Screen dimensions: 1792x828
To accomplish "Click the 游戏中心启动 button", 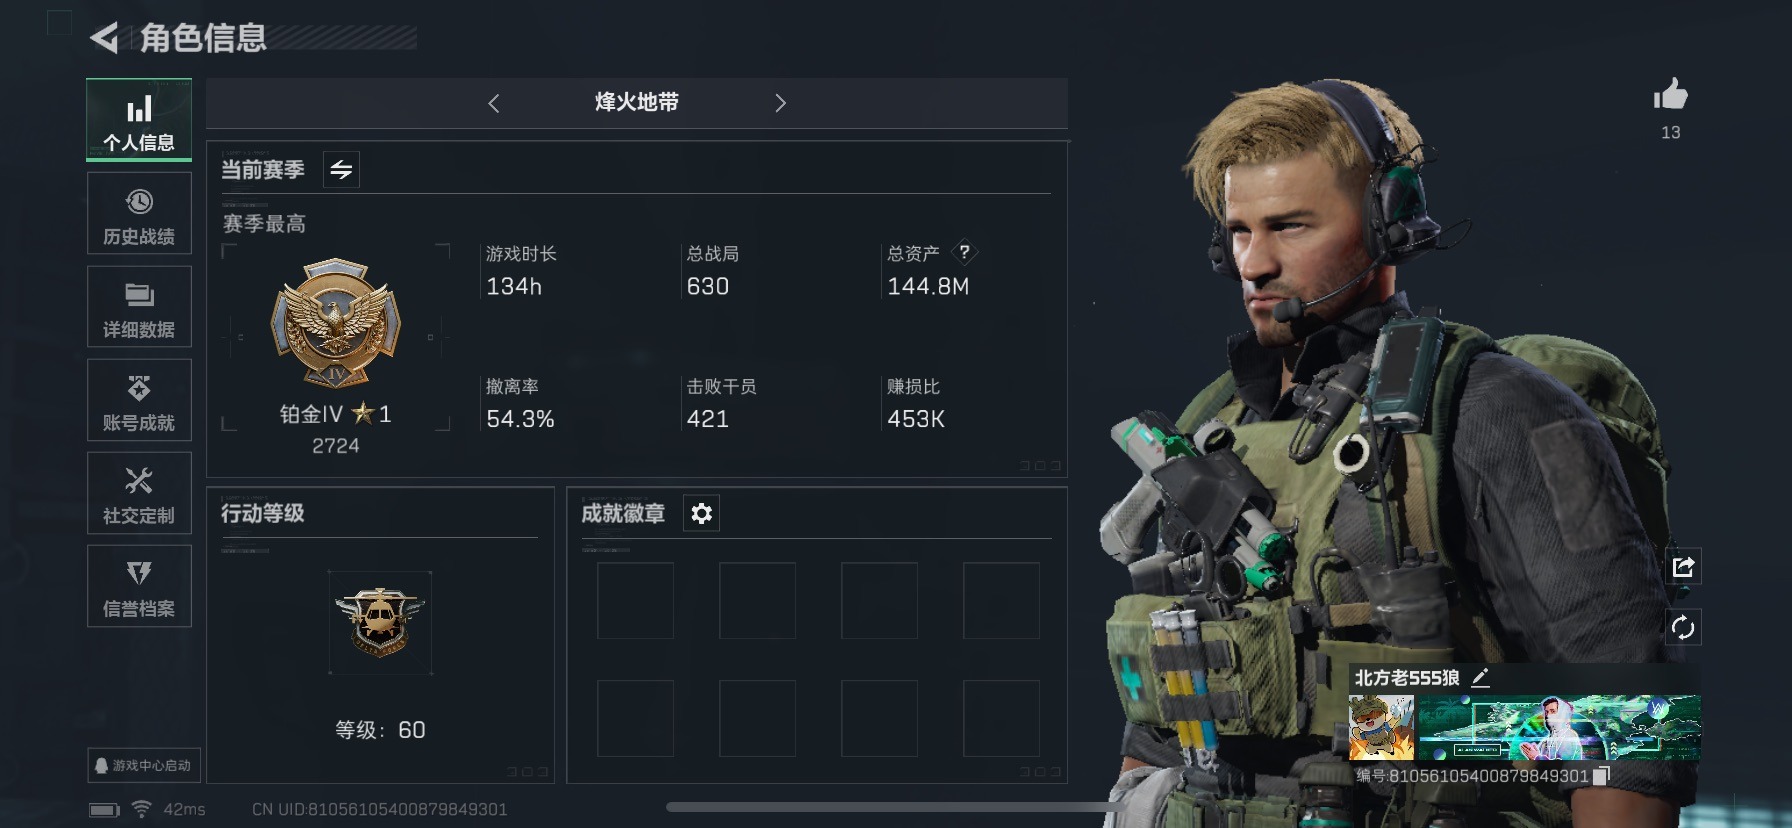I will coord(144,765).
